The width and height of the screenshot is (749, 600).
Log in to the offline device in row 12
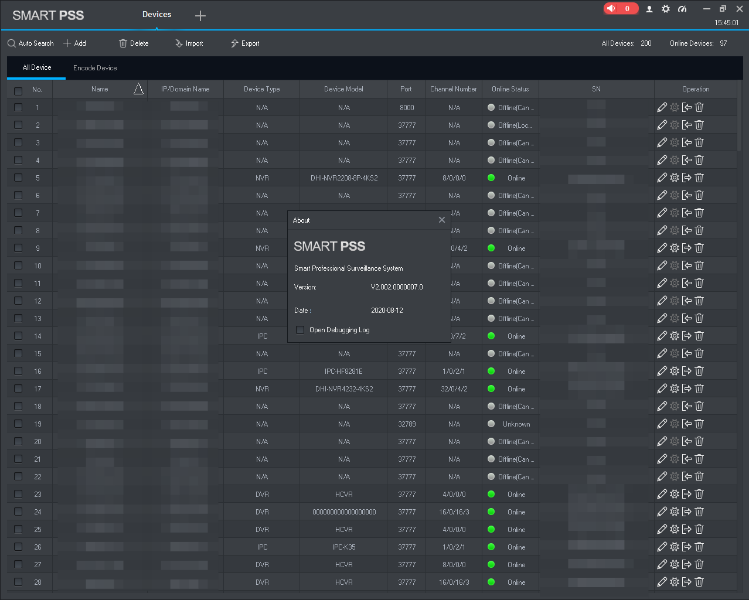[686, 301]
